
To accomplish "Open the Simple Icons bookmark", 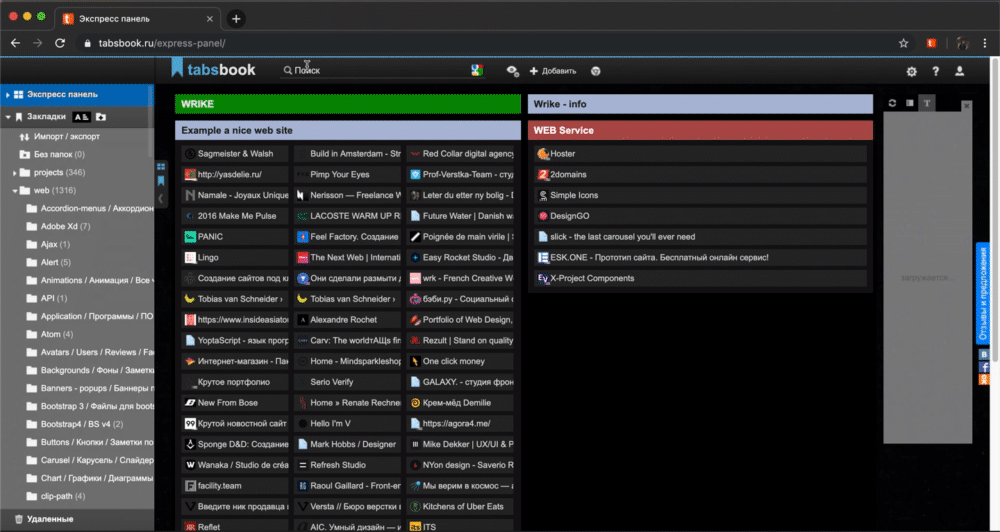I will [700, 195].
